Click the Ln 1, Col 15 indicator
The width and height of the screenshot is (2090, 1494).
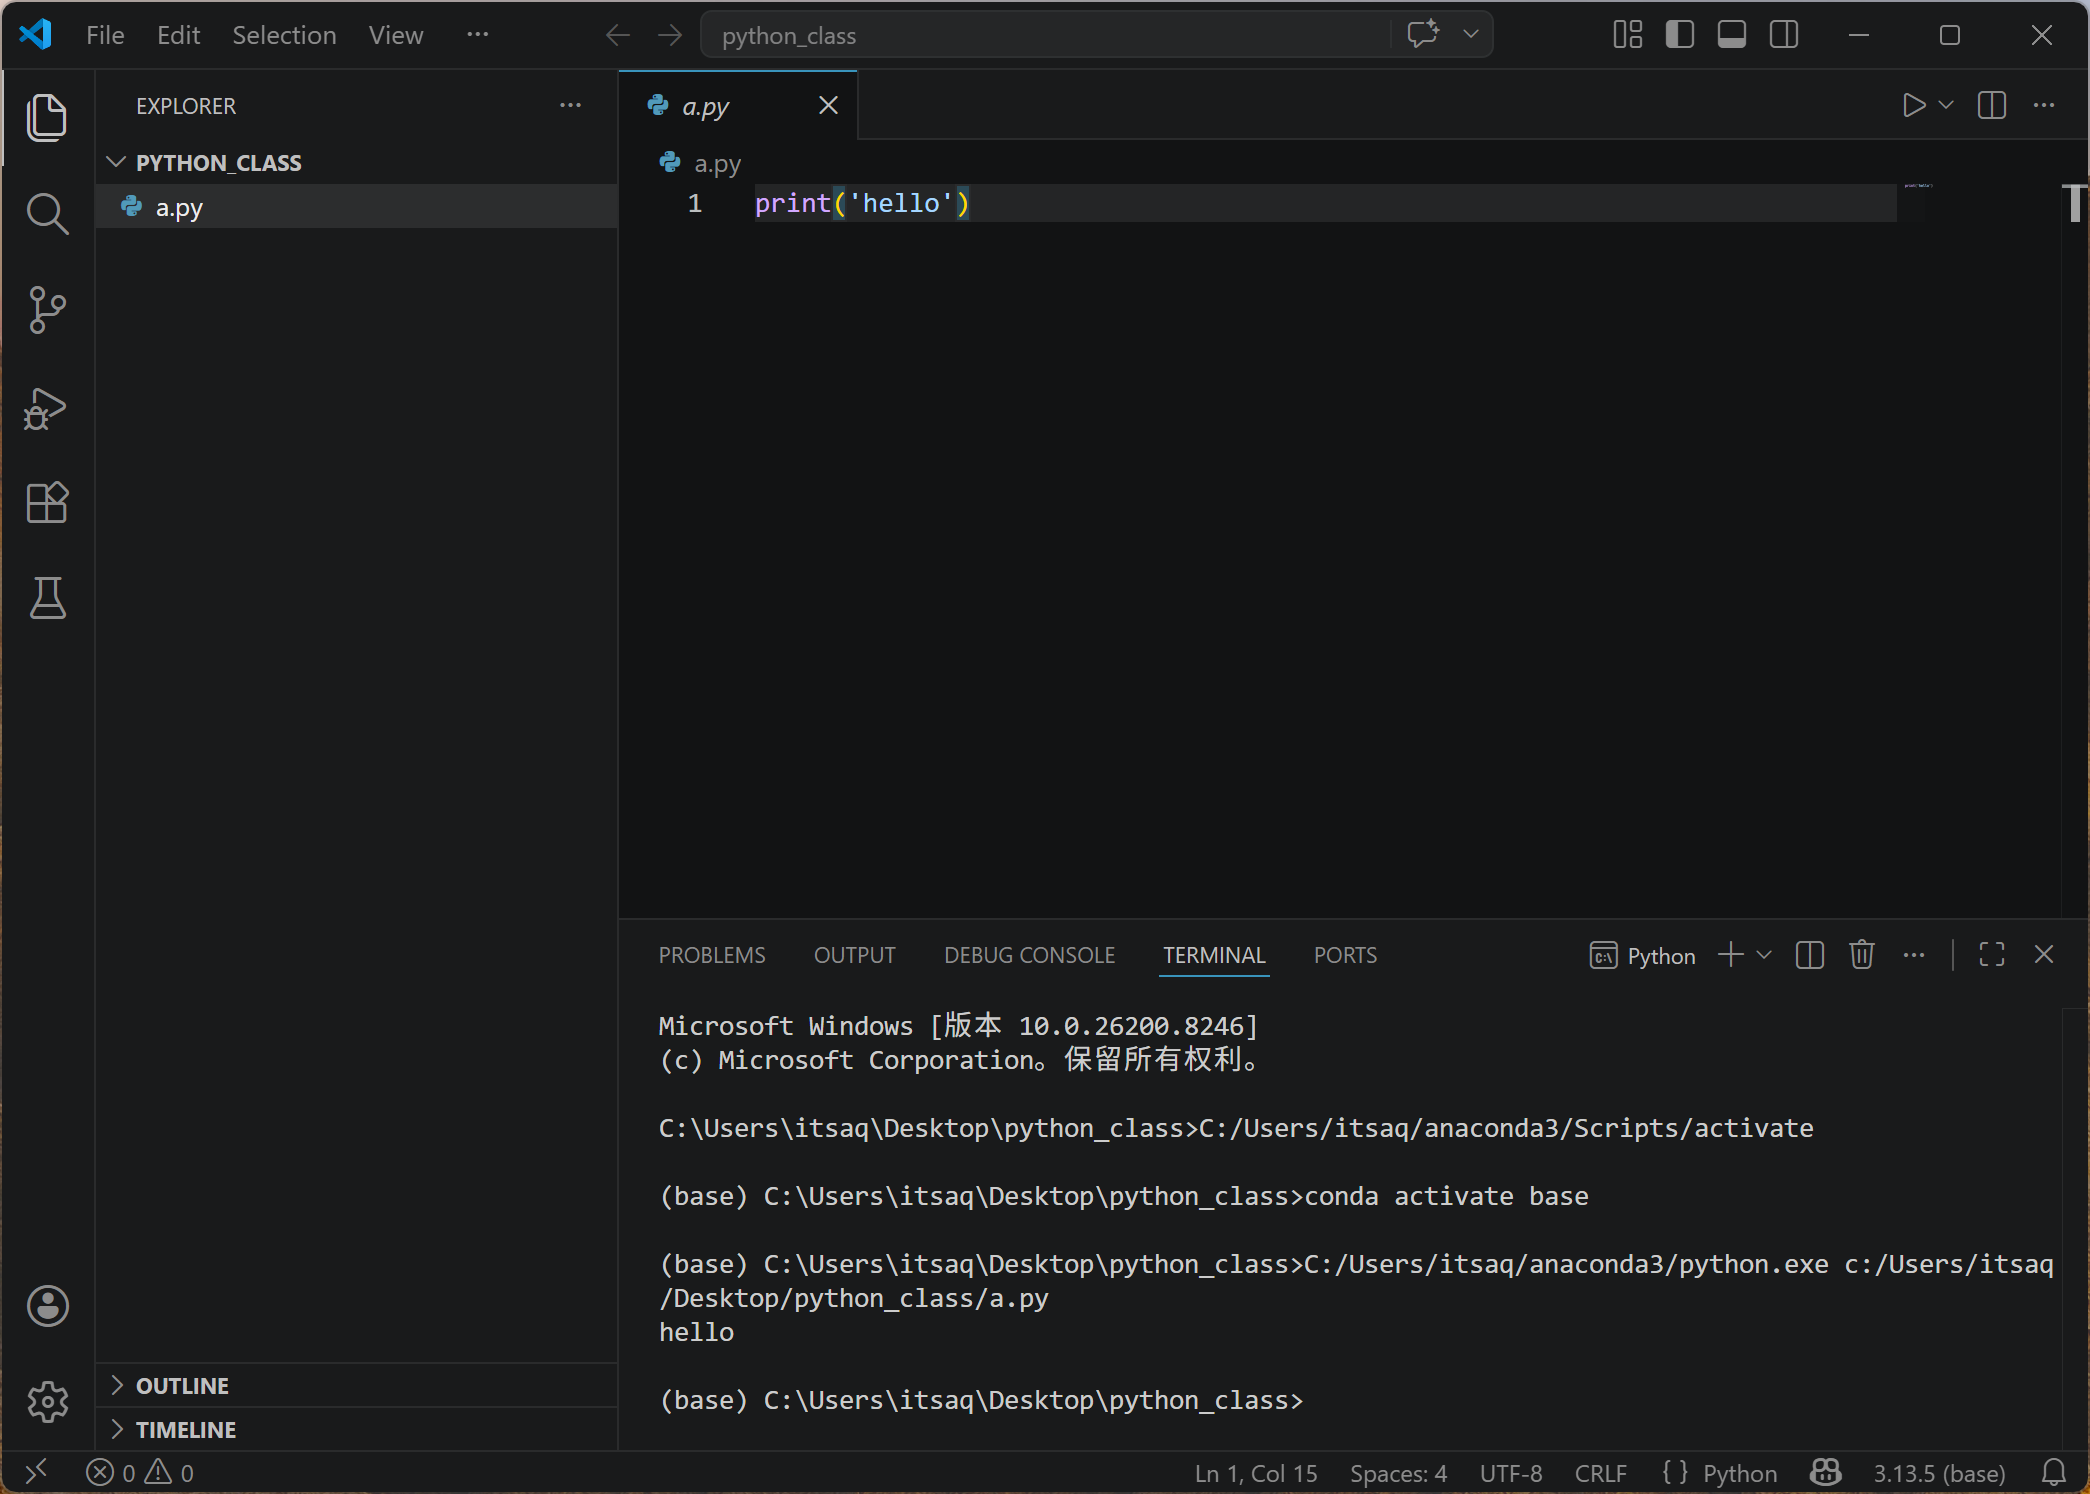1256,1473
